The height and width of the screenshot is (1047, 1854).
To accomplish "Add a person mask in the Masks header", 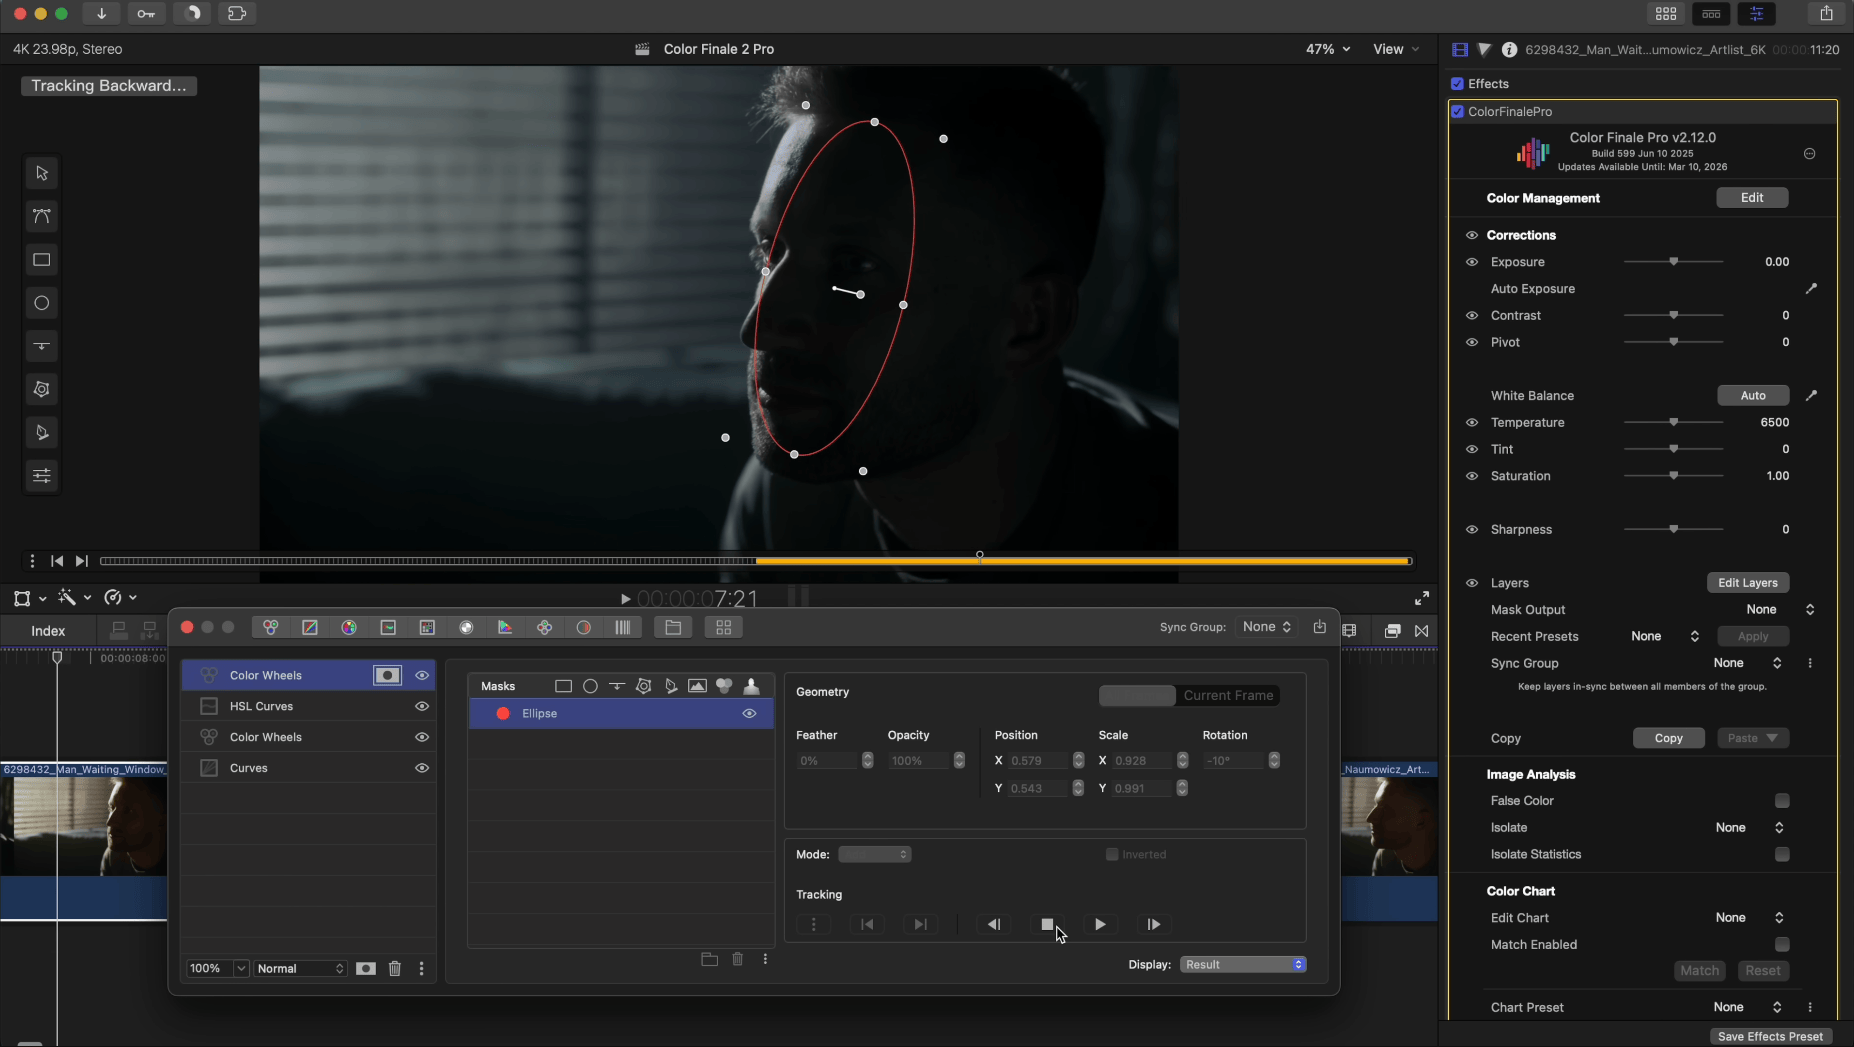I will coord(751,686).
